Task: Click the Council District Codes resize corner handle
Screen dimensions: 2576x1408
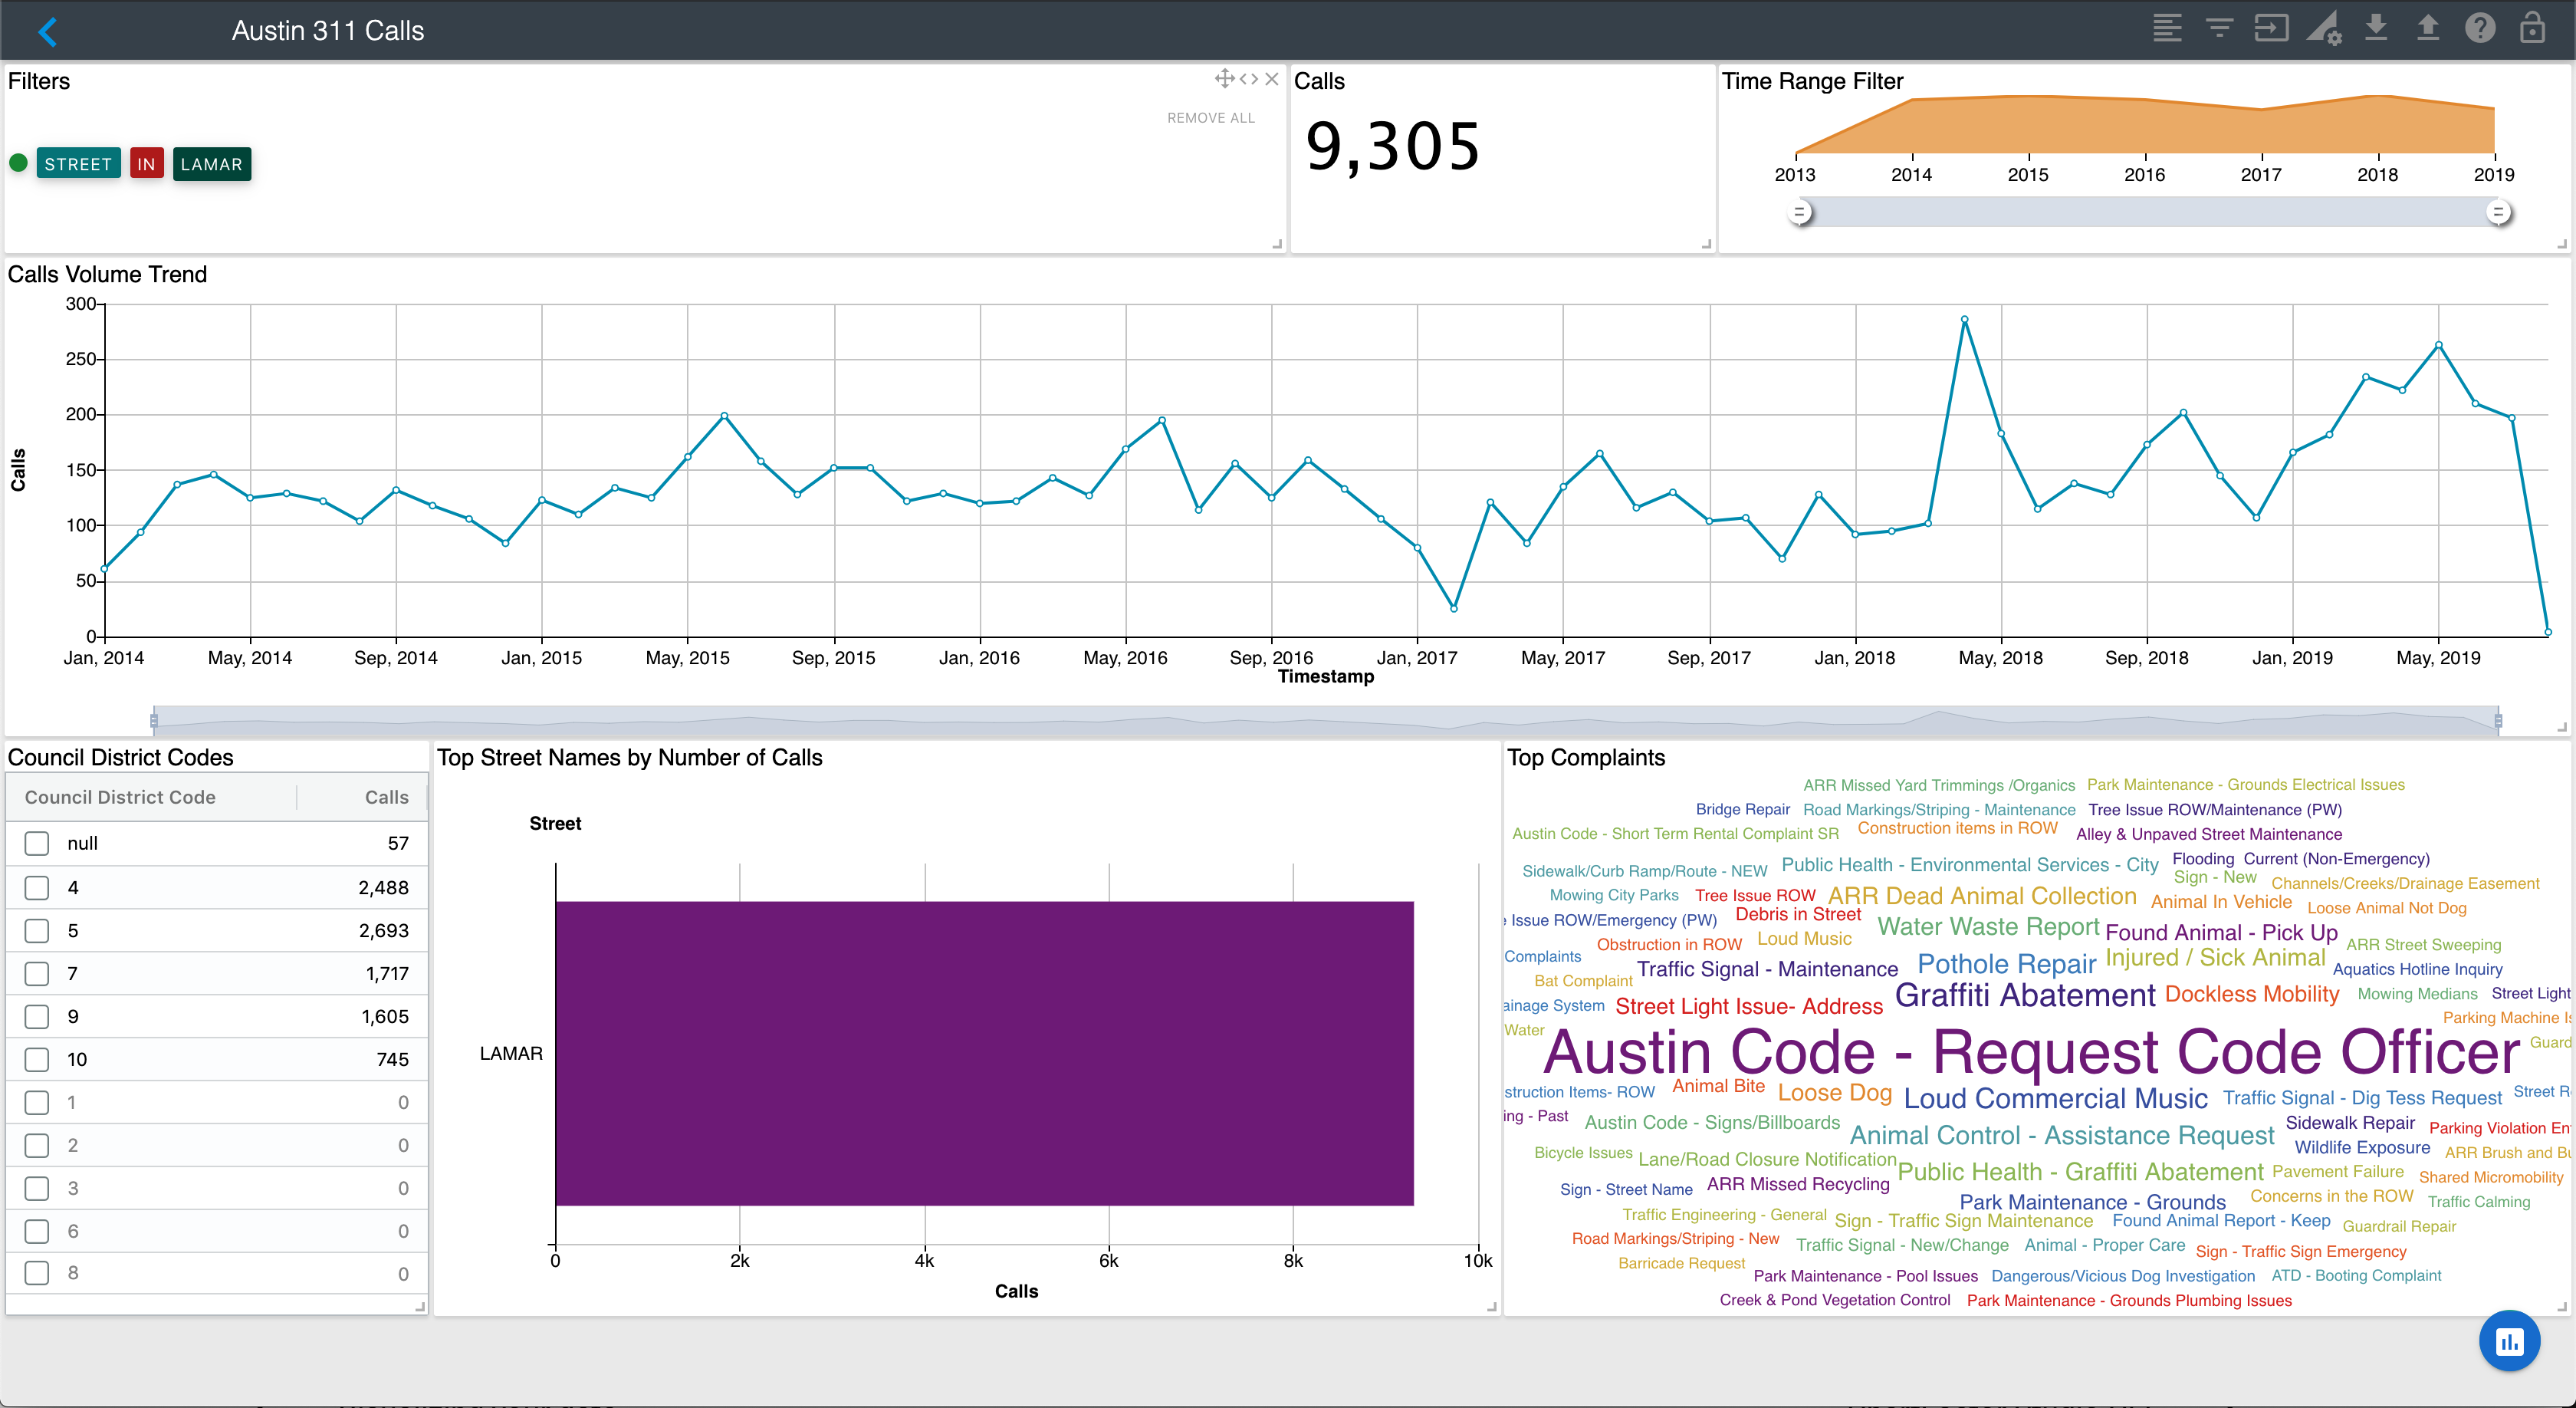Action: 420,1307
